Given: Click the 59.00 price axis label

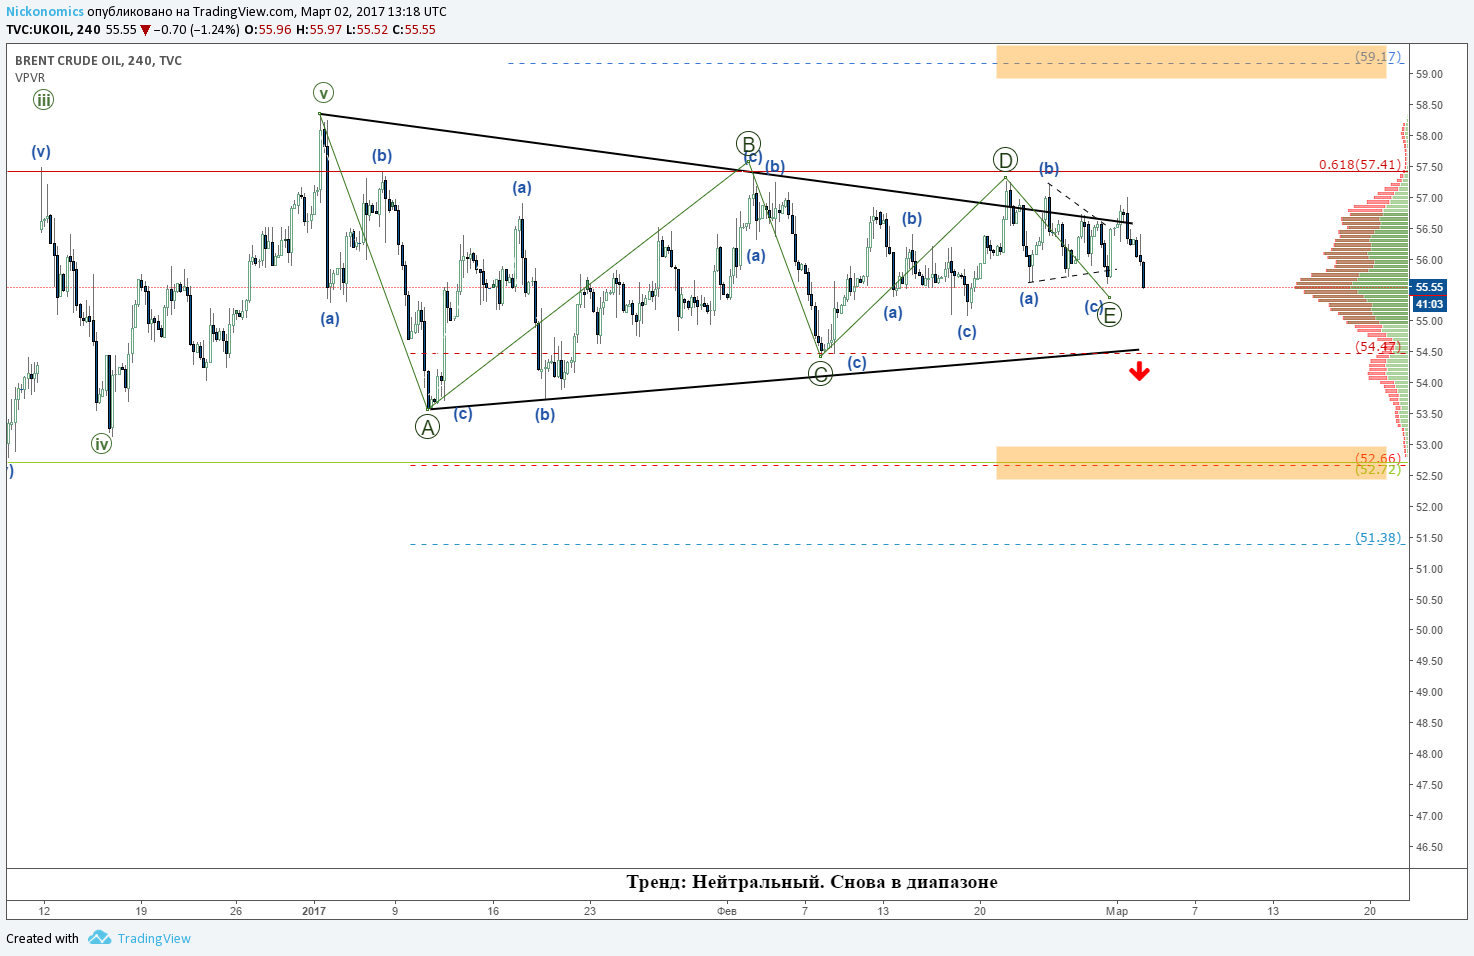Looking at the screenshot, I should 1429,74.
